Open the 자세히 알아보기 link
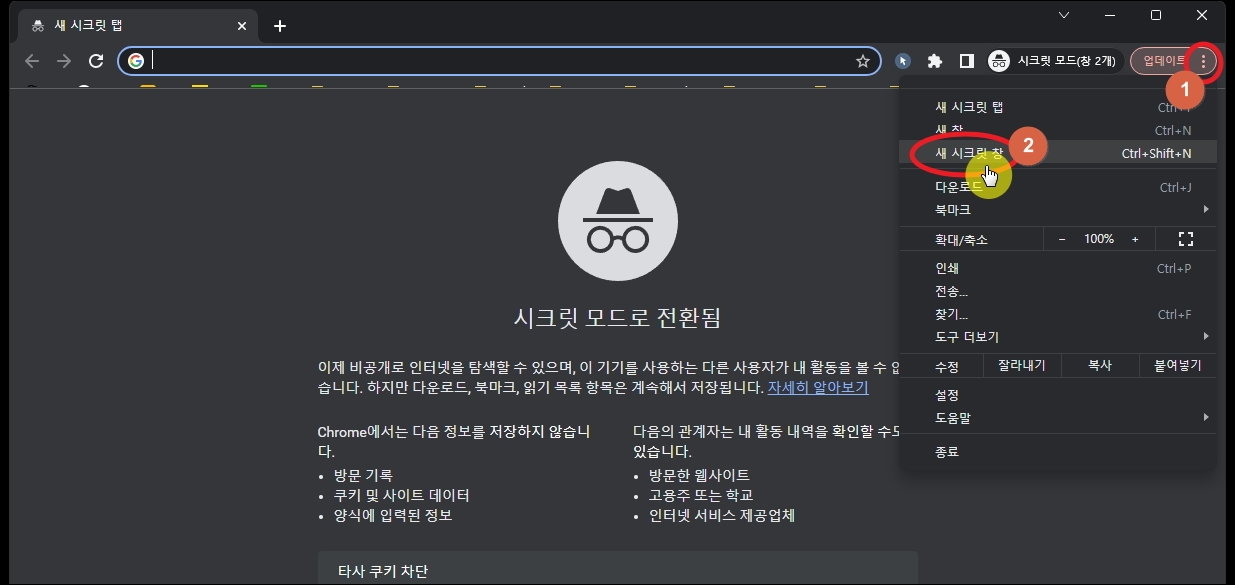 (817, 387)
